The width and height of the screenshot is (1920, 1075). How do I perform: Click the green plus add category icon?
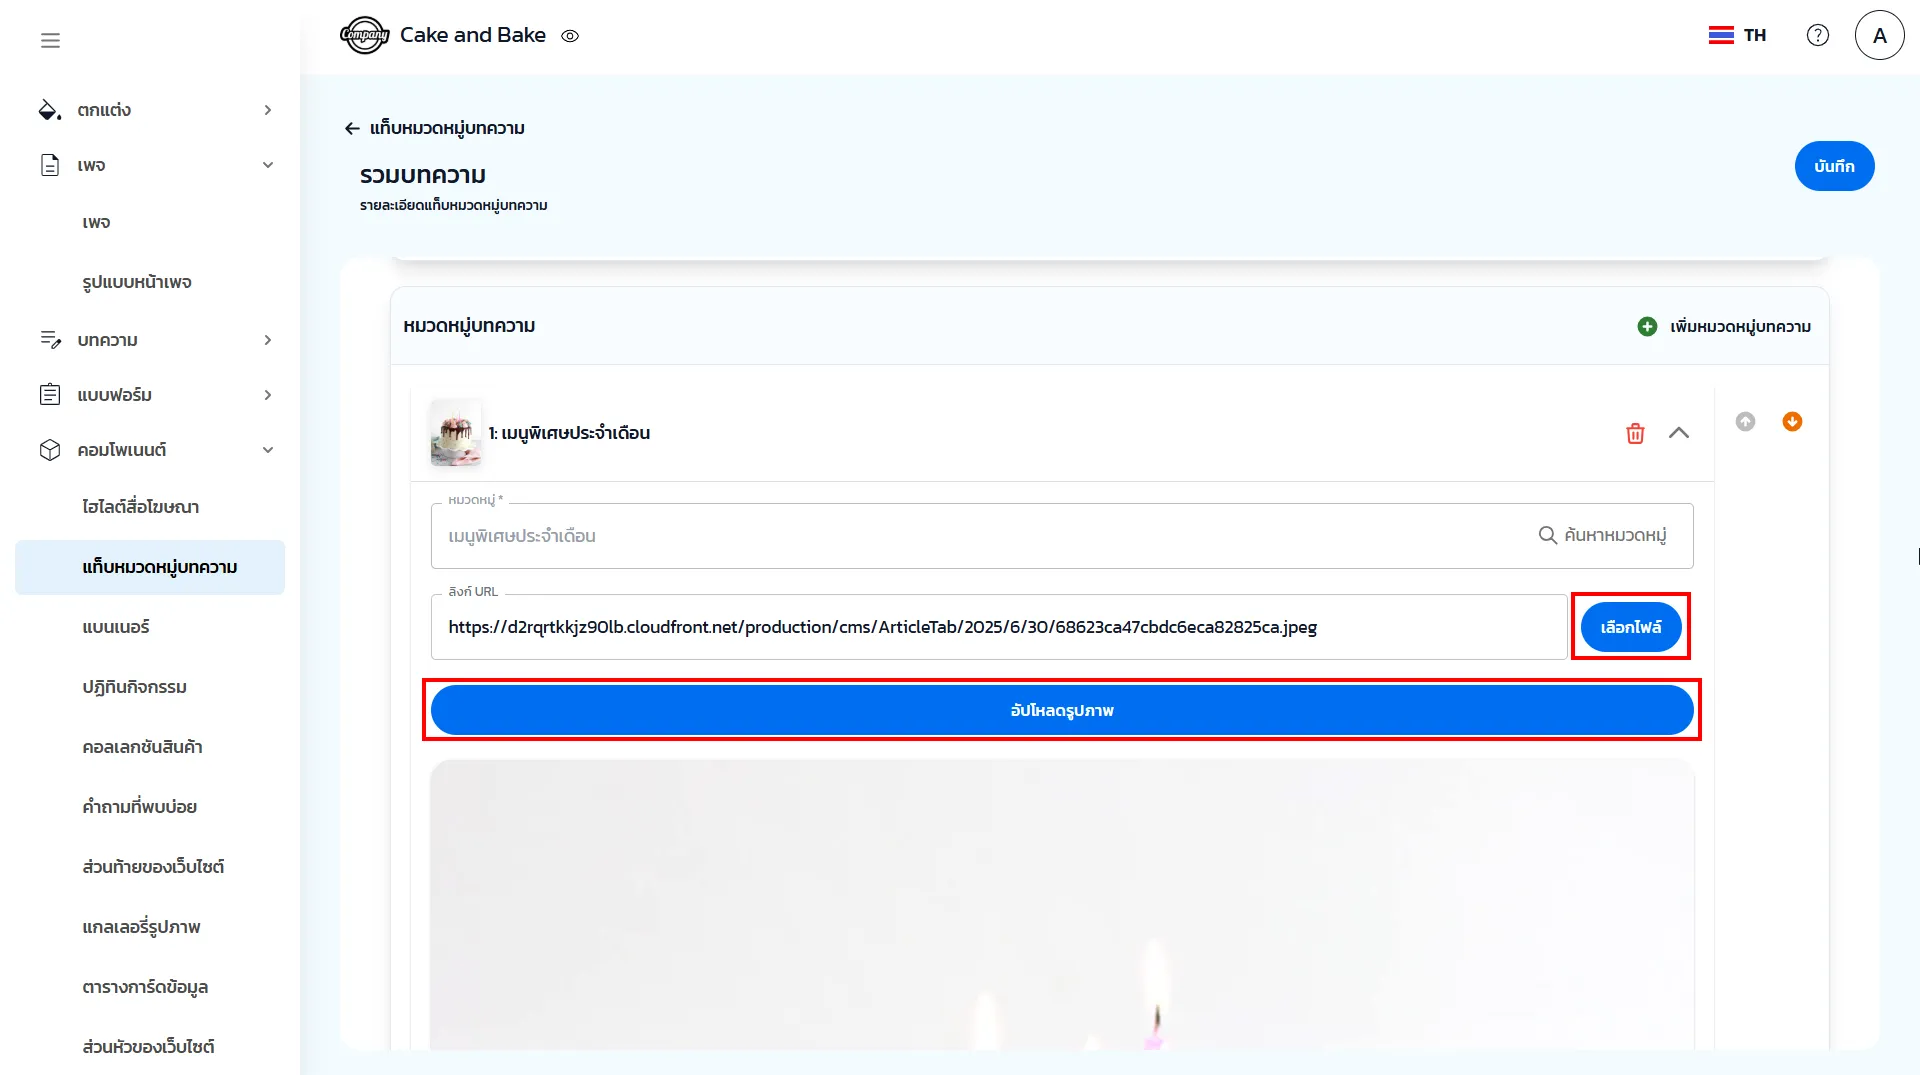(x=1647, y=327)
